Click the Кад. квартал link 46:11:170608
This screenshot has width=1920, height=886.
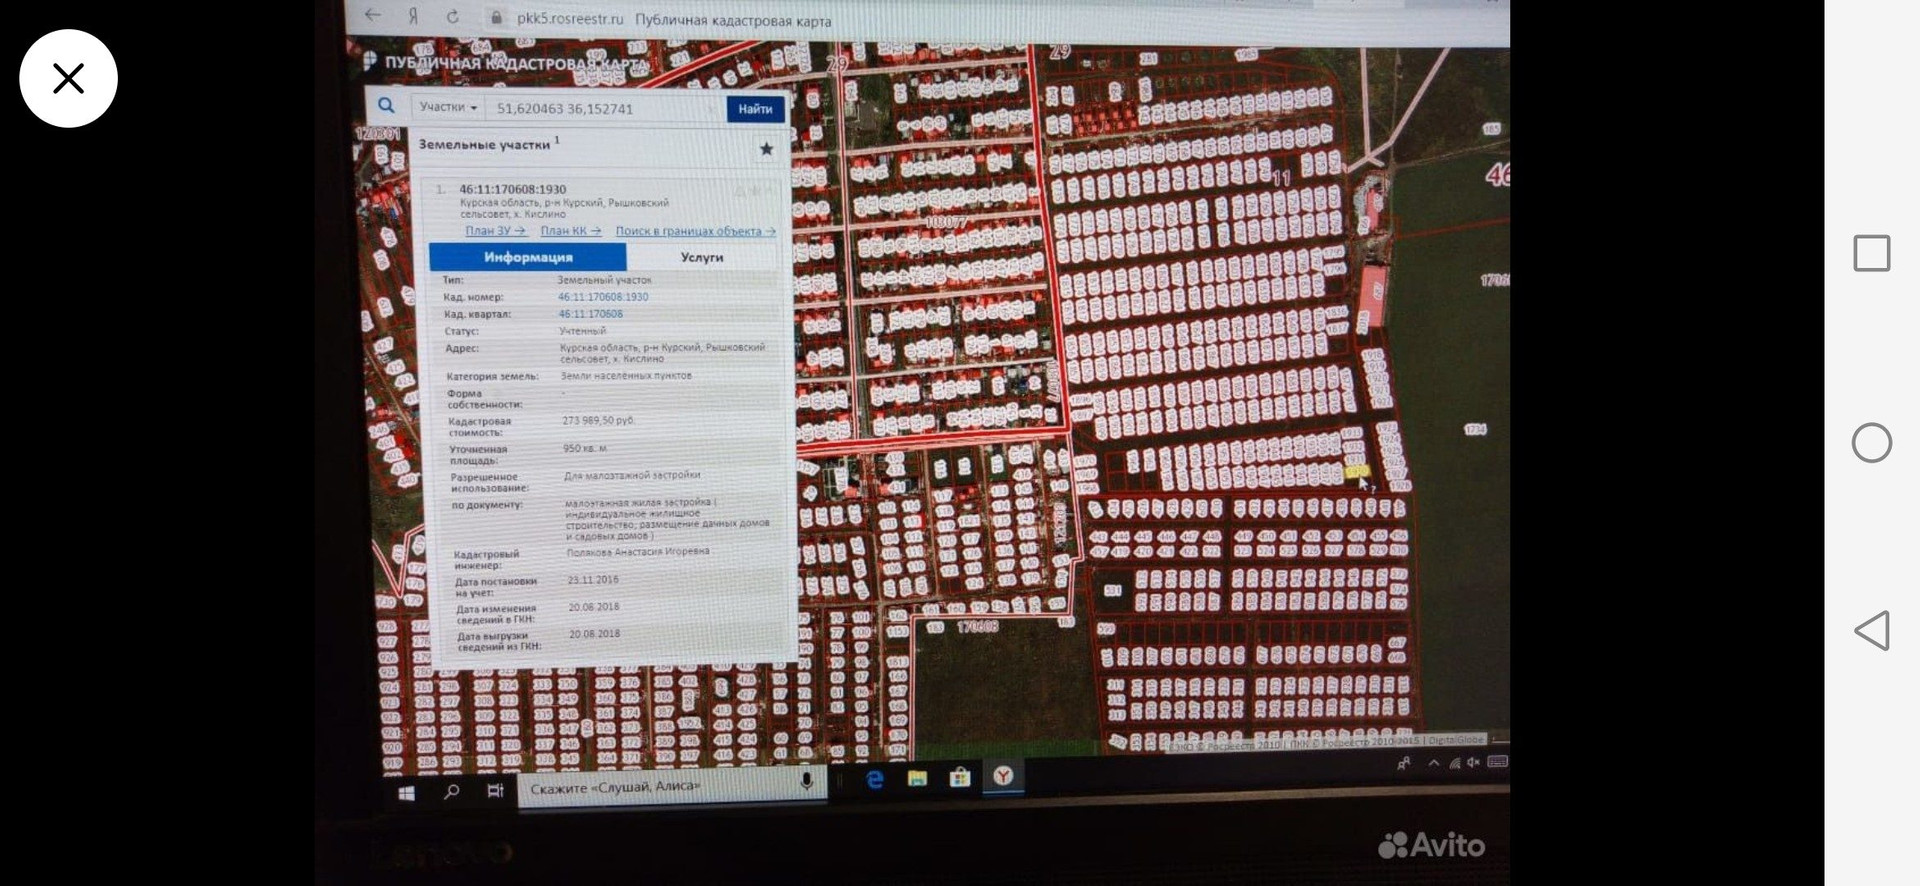591,314
